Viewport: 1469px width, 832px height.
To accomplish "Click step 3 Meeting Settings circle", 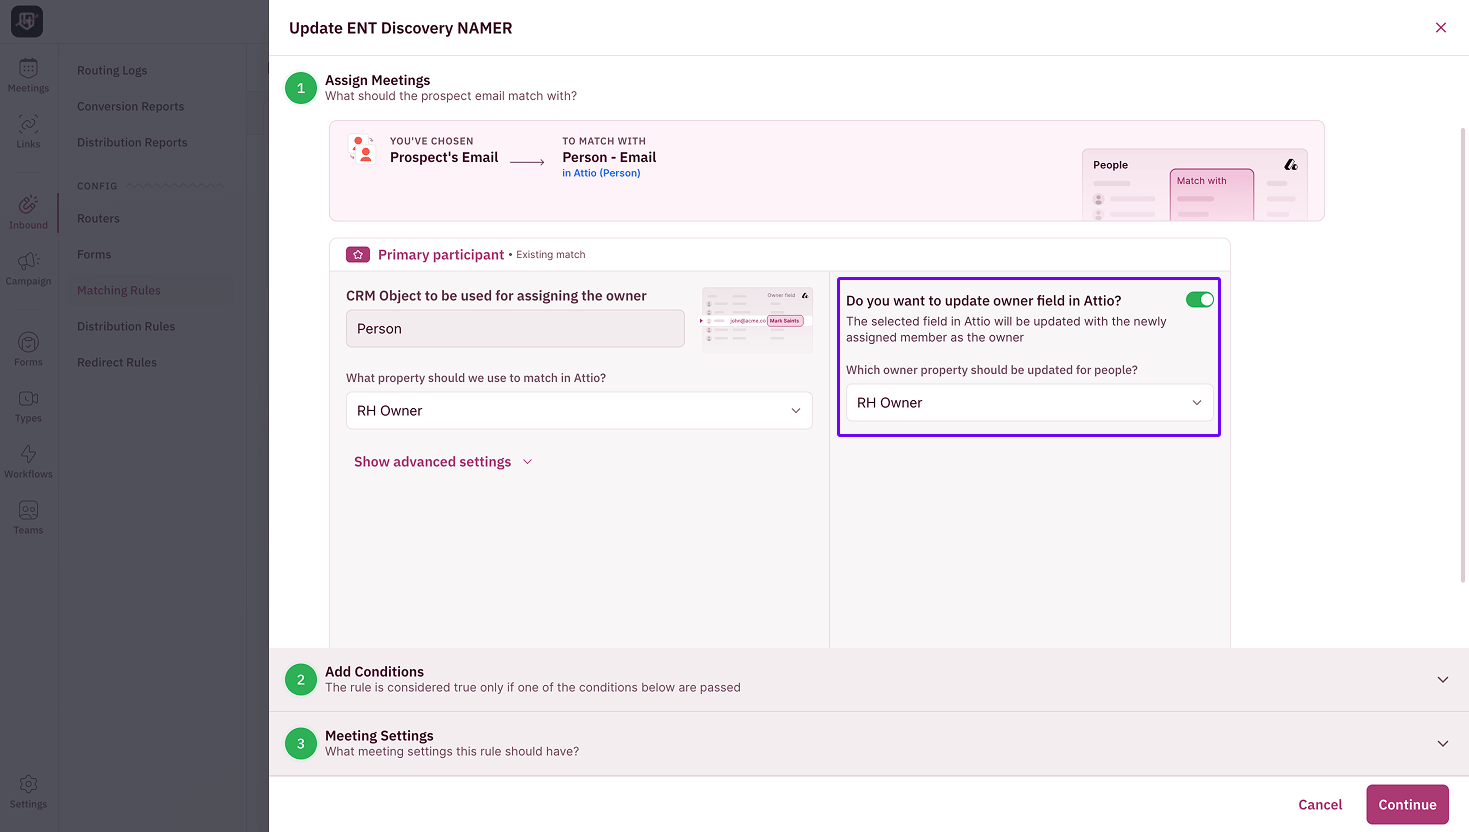I will click(301, 744).
